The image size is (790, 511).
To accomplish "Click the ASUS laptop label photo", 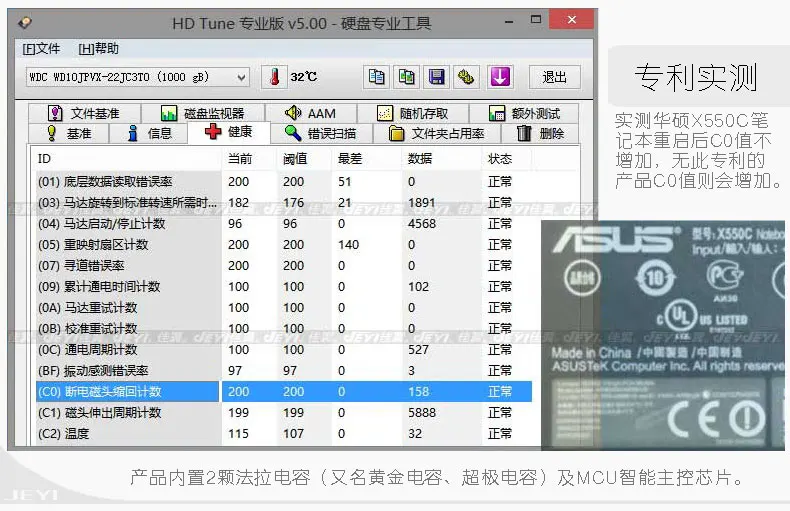I will [x=663, y=335].
